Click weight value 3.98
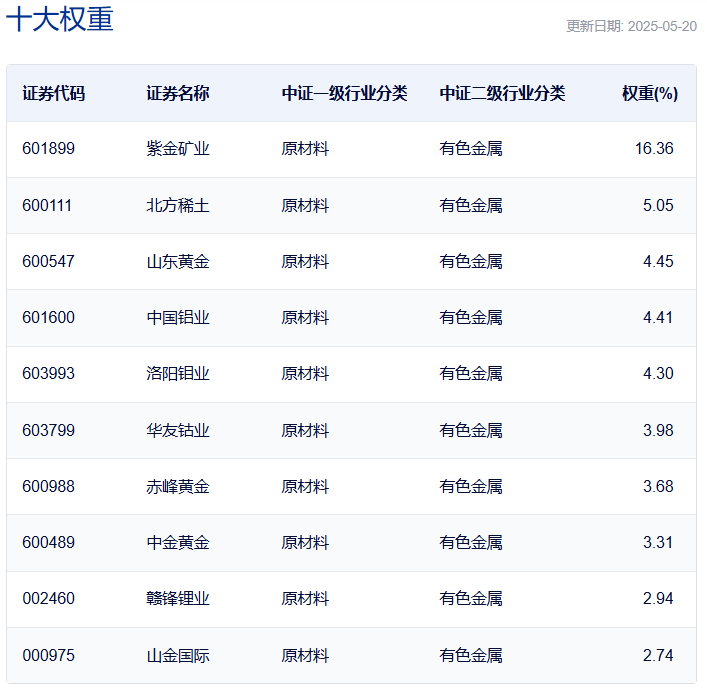 point(658,430)
